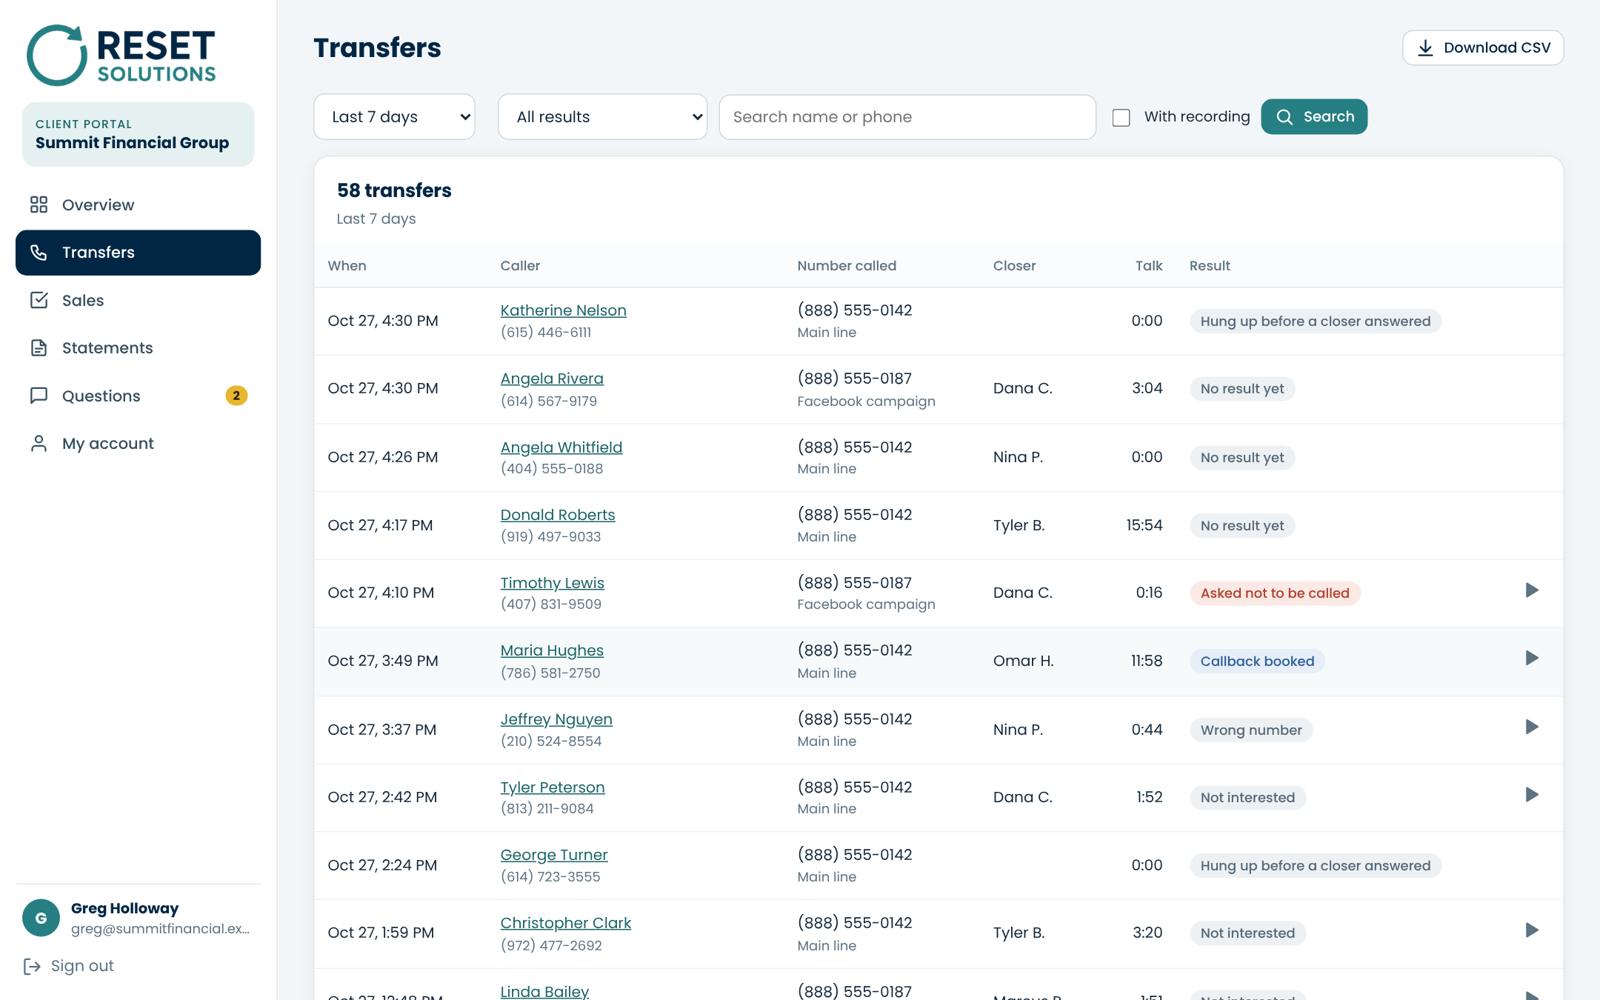
Task: Open caller Angela Rivera
Action: [x=552, y=379]
